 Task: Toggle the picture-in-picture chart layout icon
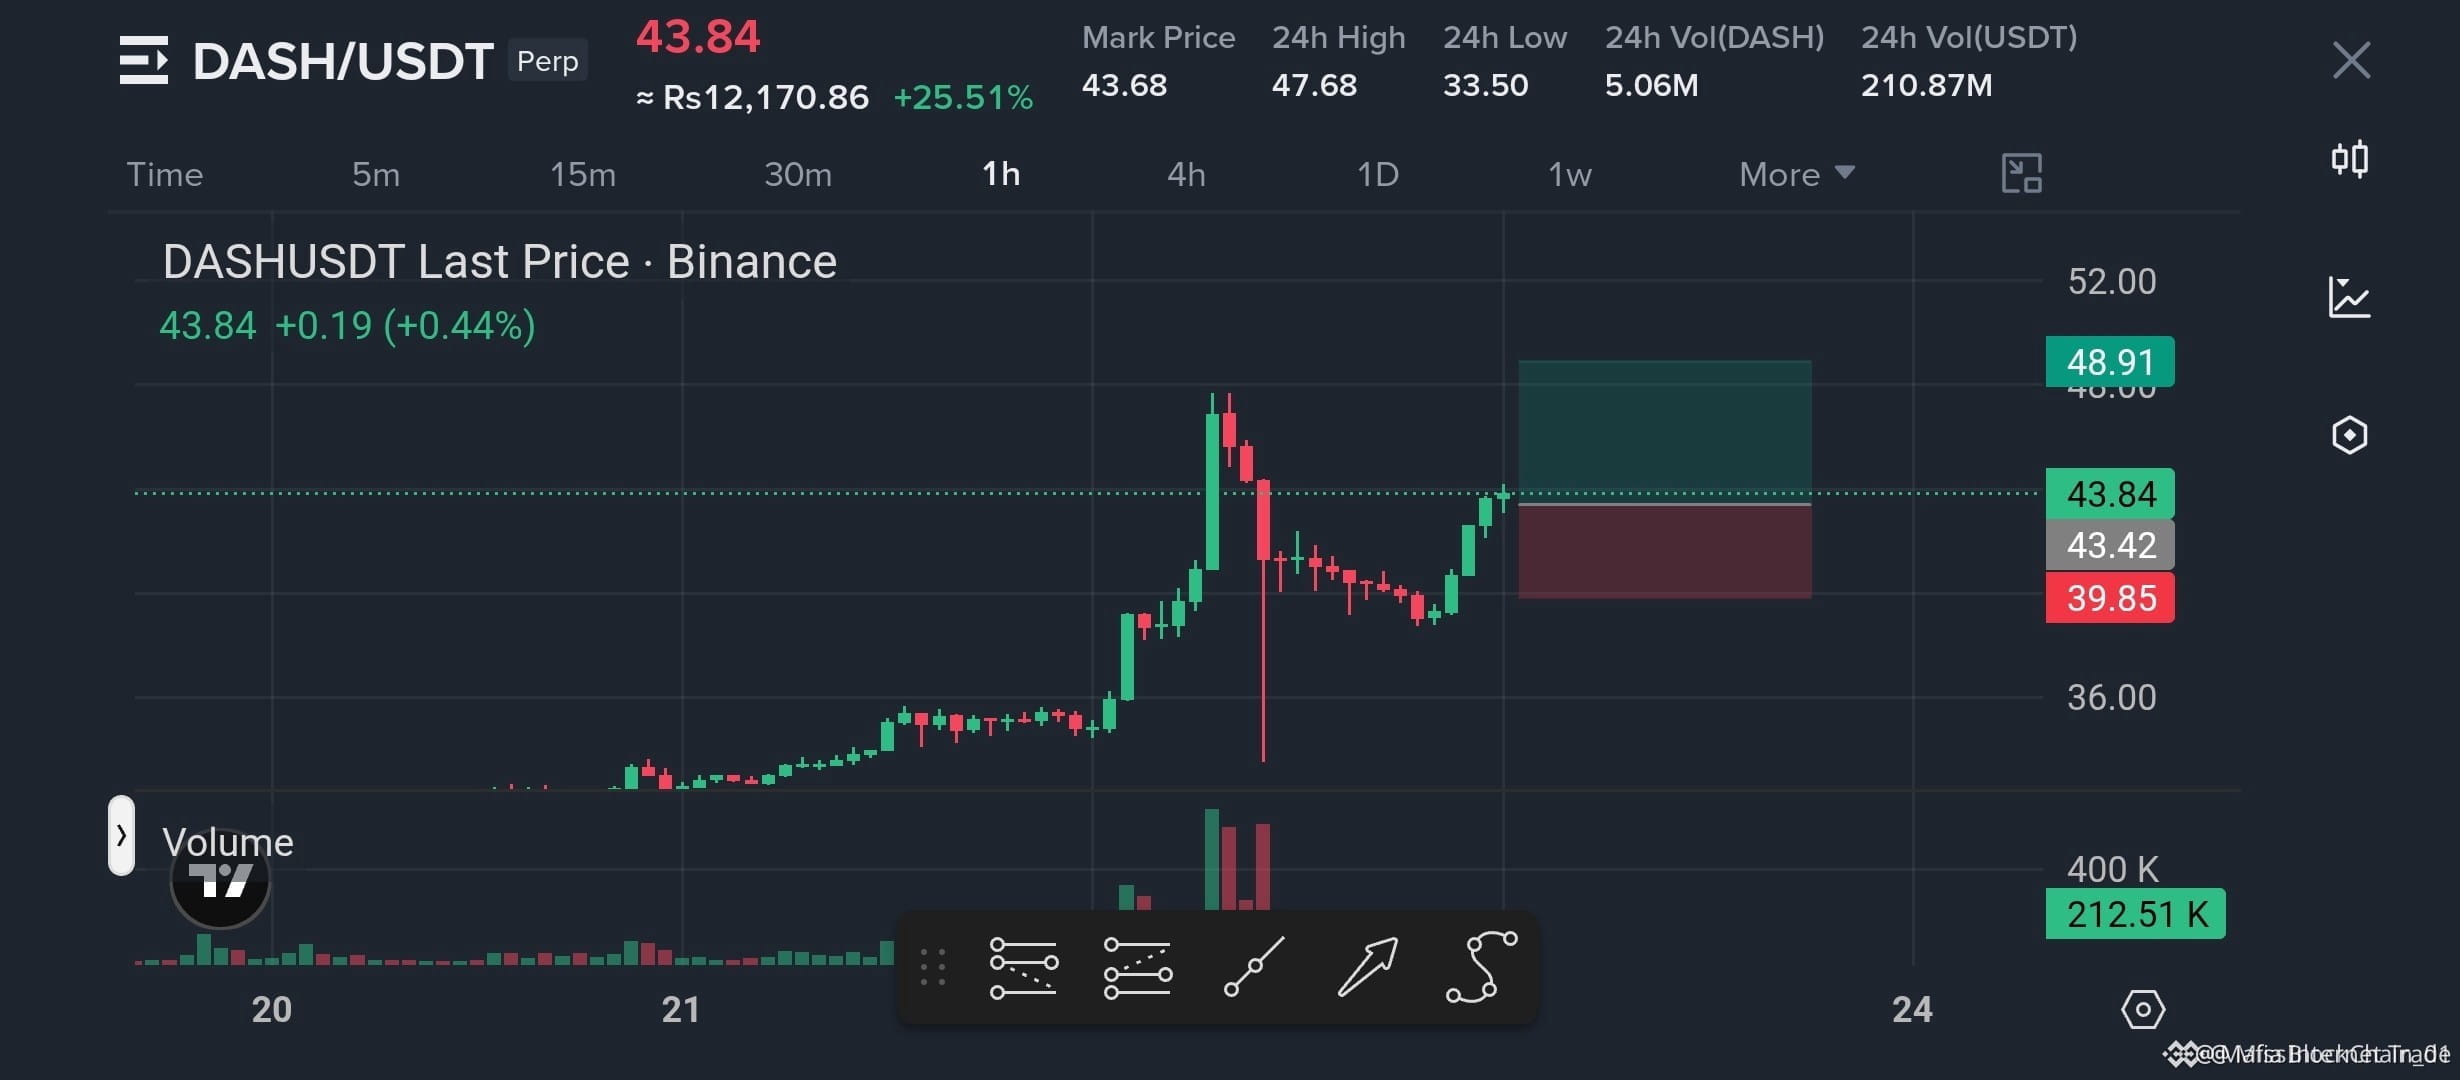click(x=2021, y=174)
